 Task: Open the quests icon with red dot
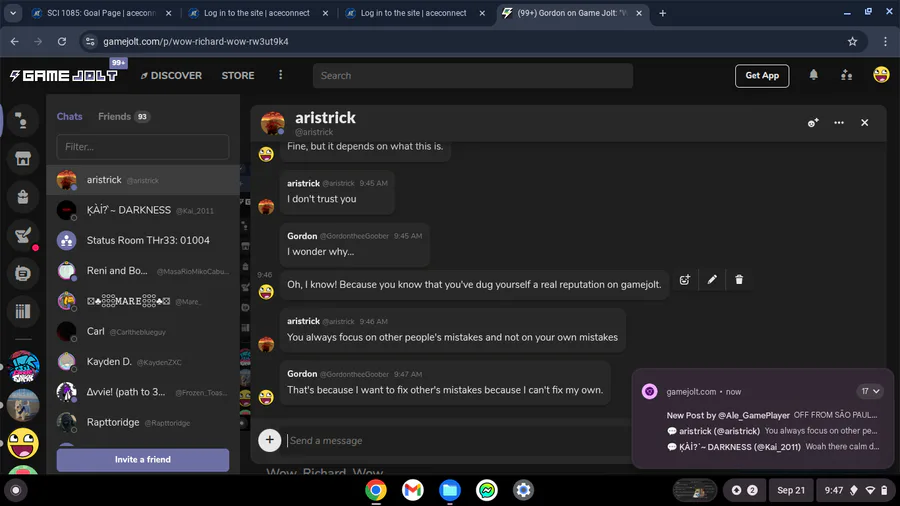point(23,235)
